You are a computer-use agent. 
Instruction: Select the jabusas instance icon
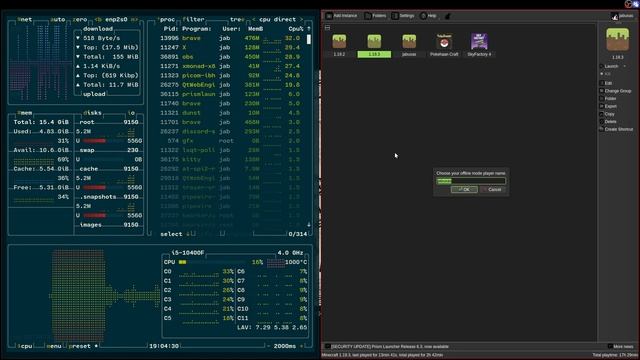(x=409, y=41)
